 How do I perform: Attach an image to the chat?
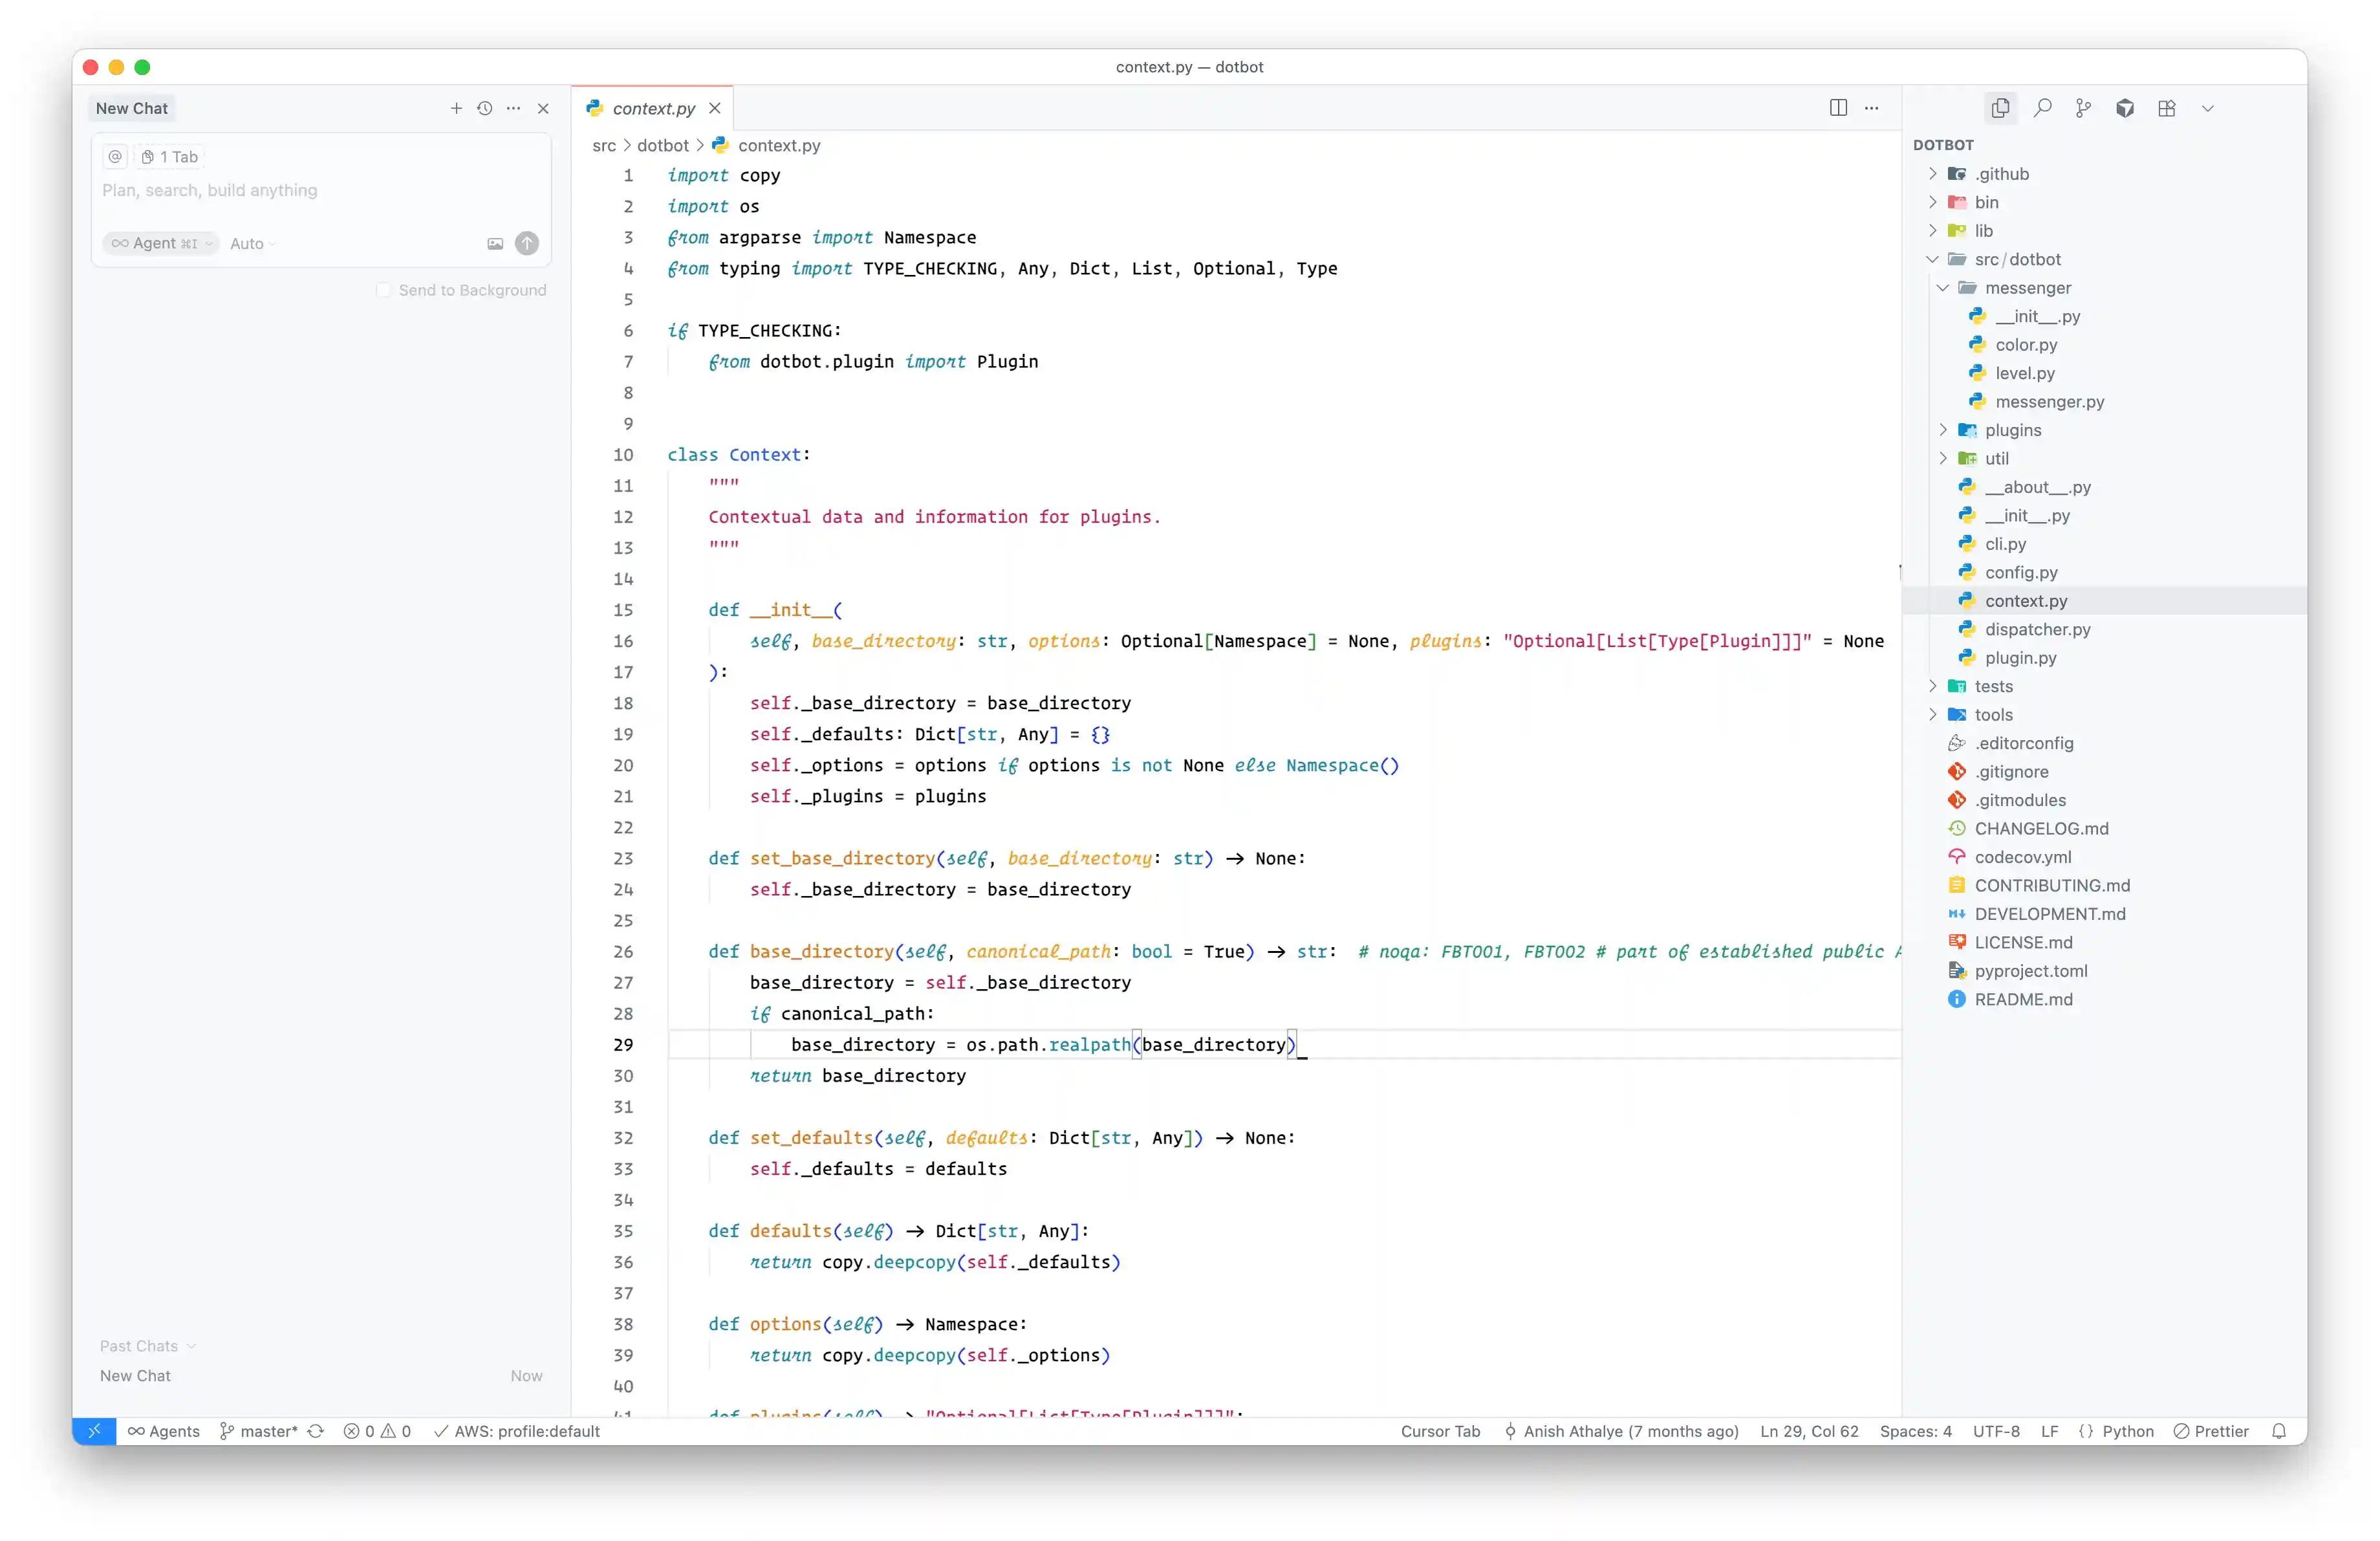(495, 243)
